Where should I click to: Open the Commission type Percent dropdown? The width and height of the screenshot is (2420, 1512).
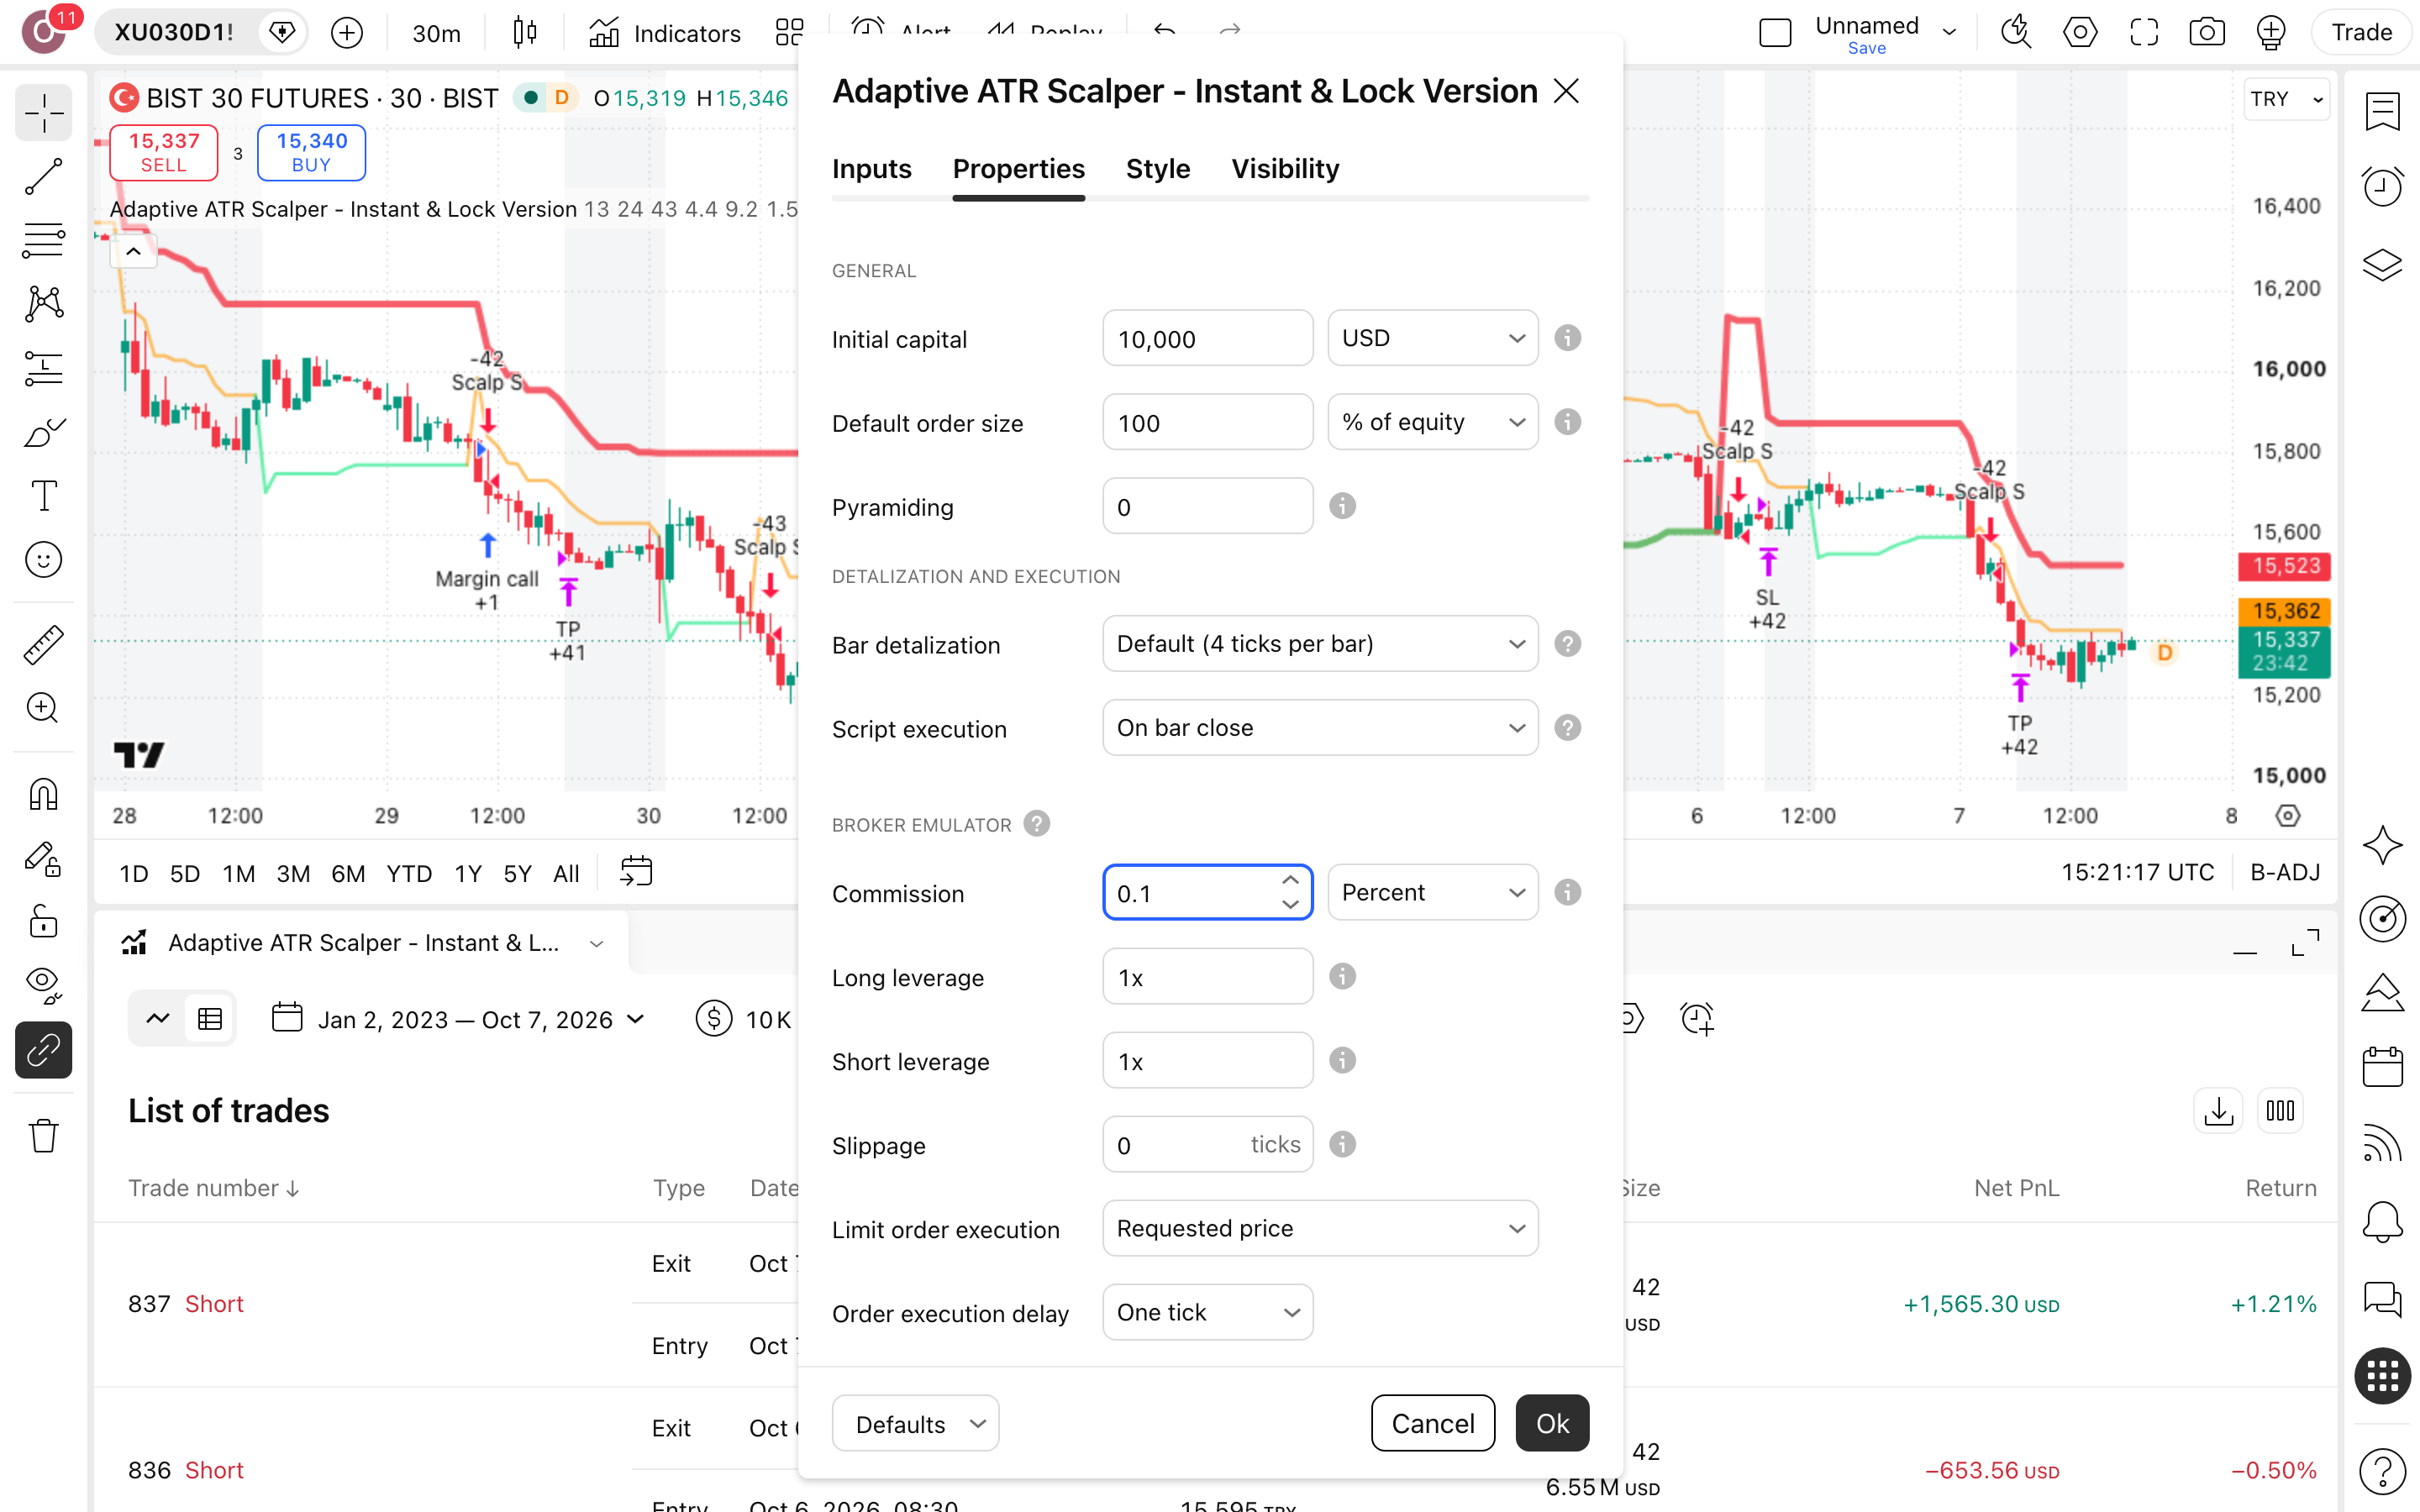click(1432, 893)
